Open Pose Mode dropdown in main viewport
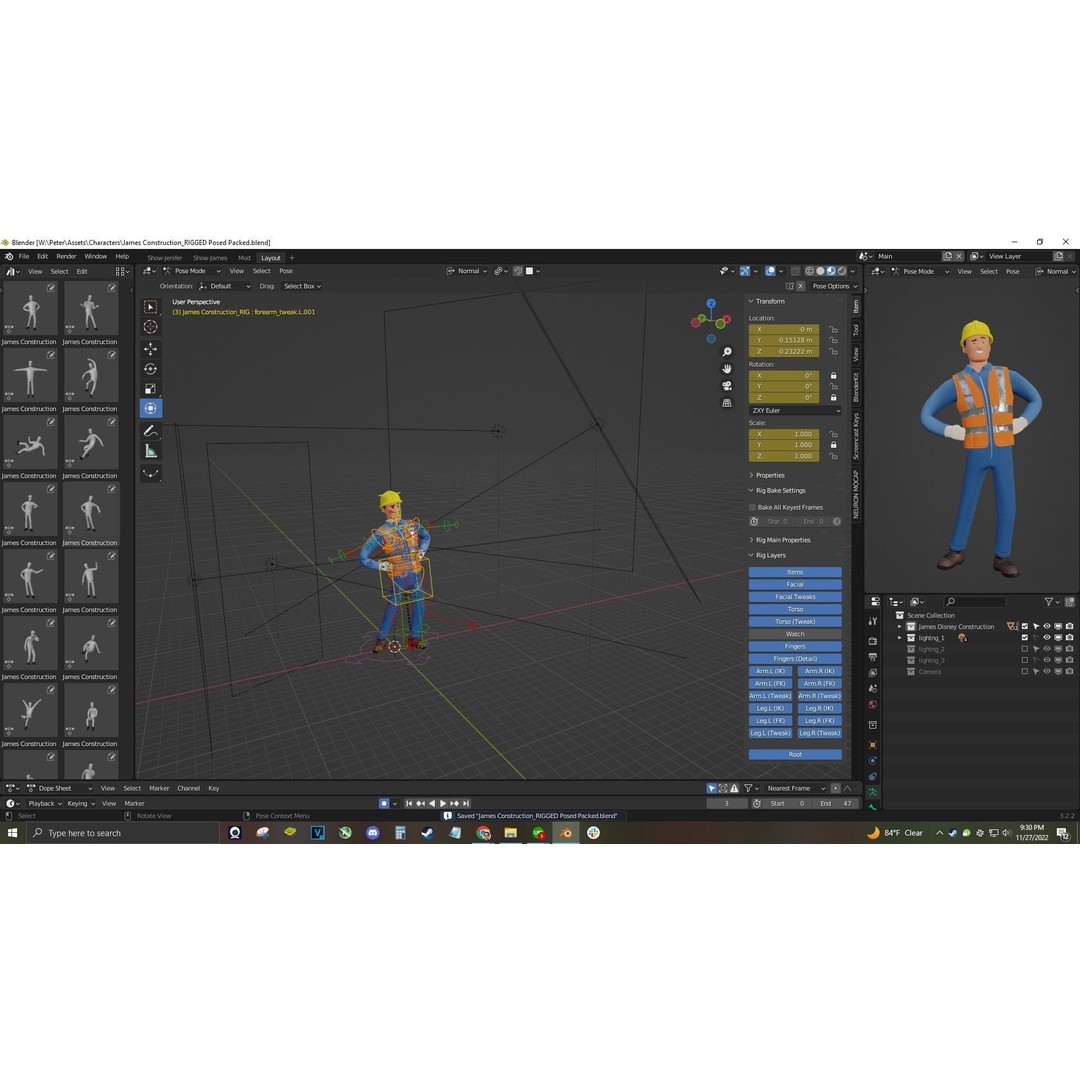1080x1080 pixels. point(191,271)
